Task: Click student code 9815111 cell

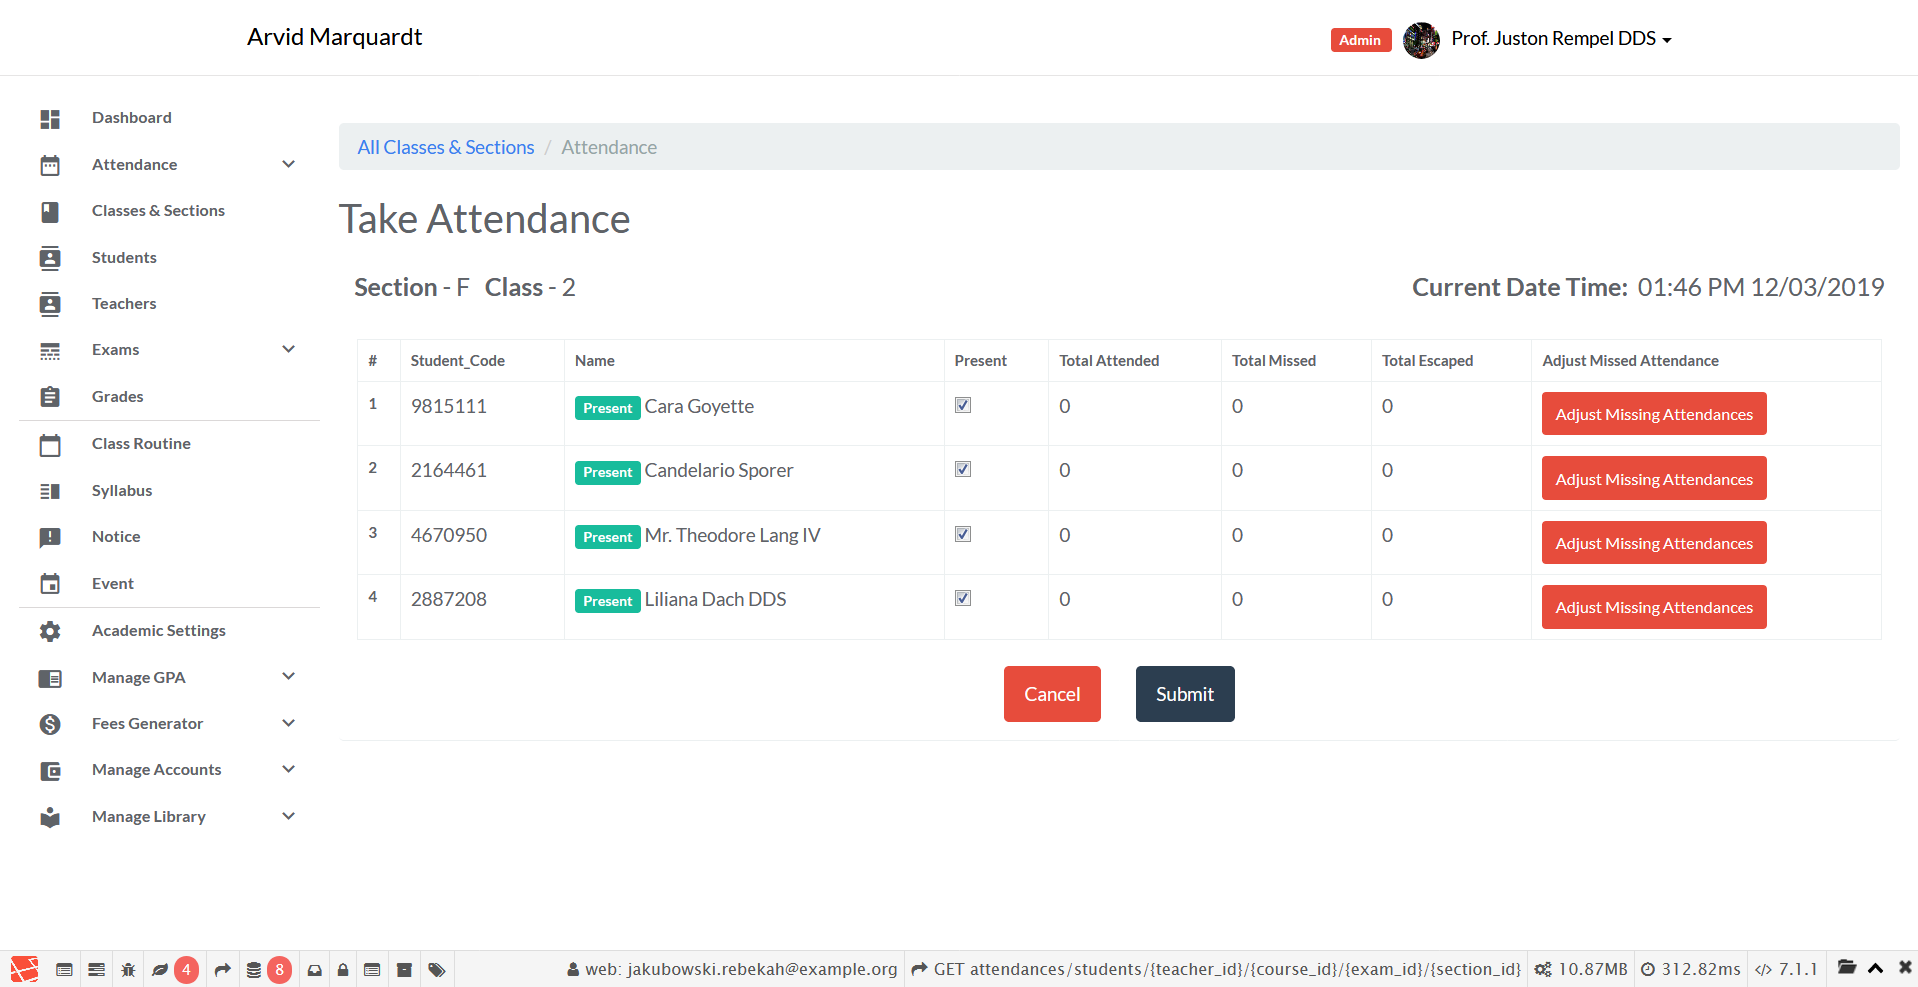Action: [x=482, y=413]
